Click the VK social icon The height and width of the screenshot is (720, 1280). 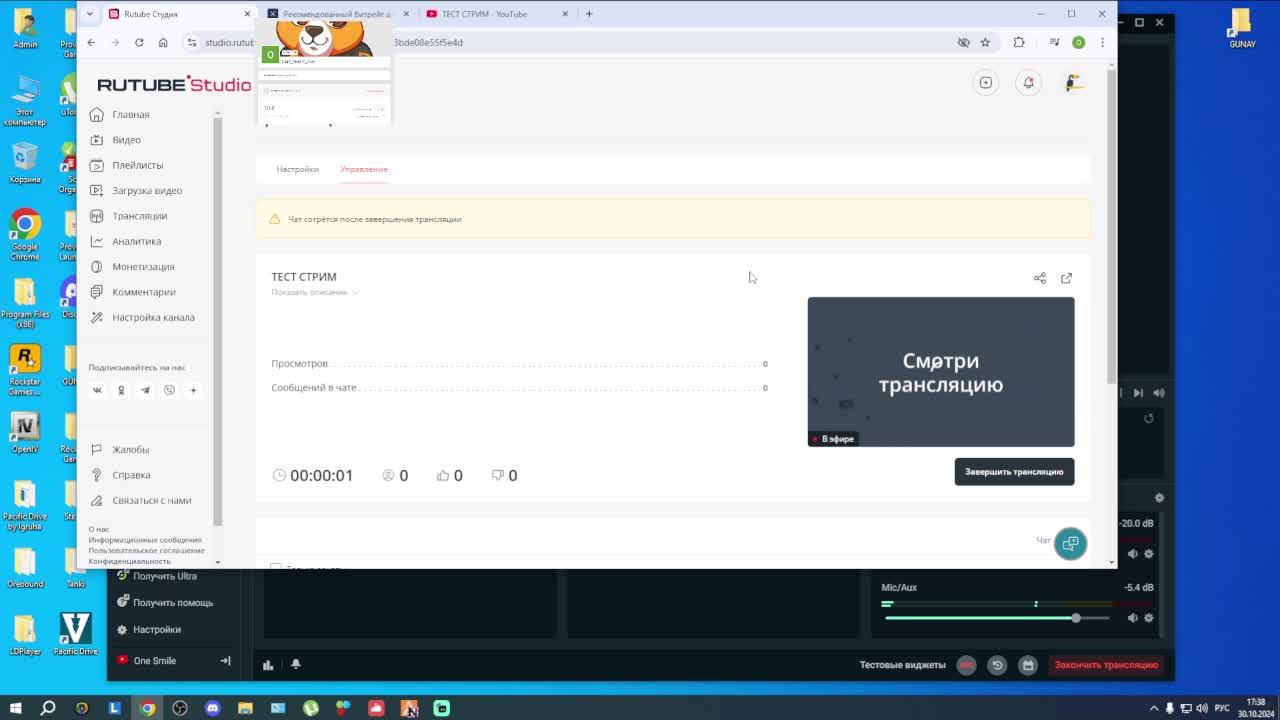(x=97, y=390)
